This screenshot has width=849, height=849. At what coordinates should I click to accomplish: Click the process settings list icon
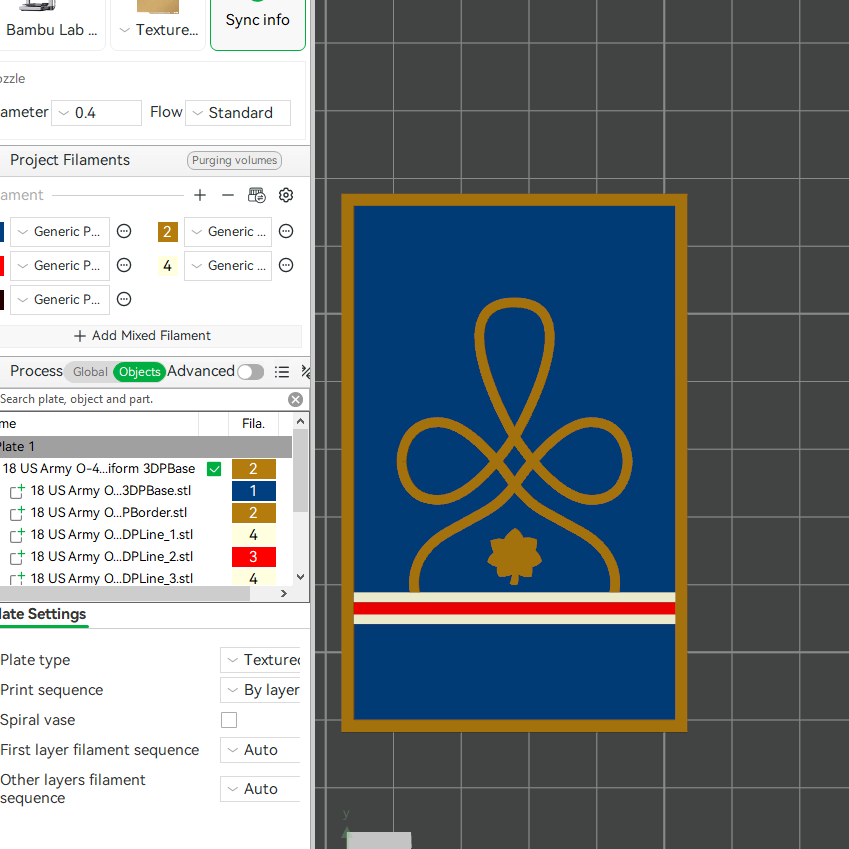pos(282,372)
